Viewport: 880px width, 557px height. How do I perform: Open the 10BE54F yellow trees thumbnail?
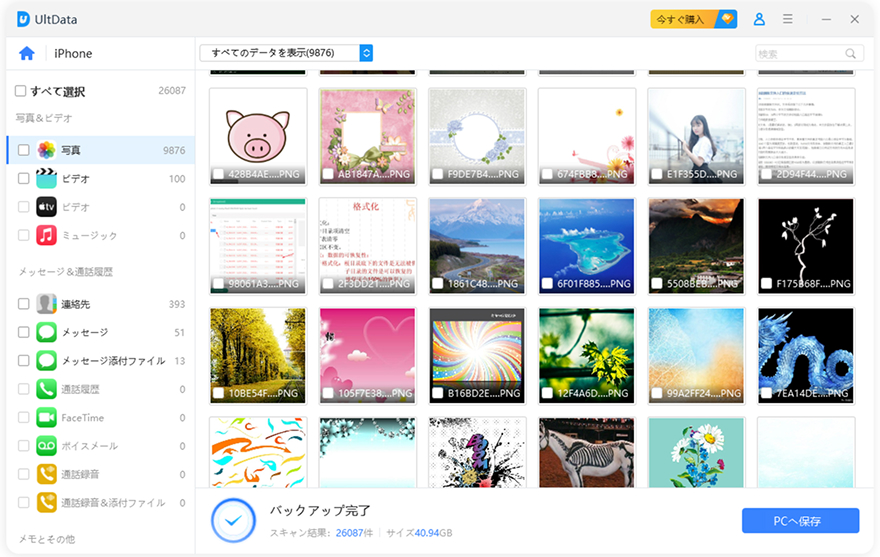click(x=258, y=355)
